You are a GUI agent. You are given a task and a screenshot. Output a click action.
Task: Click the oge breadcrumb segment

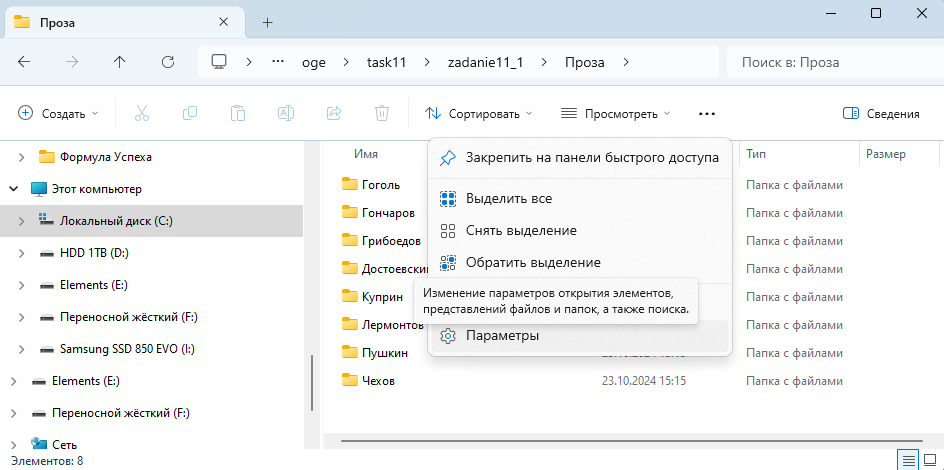coord(314,62)
